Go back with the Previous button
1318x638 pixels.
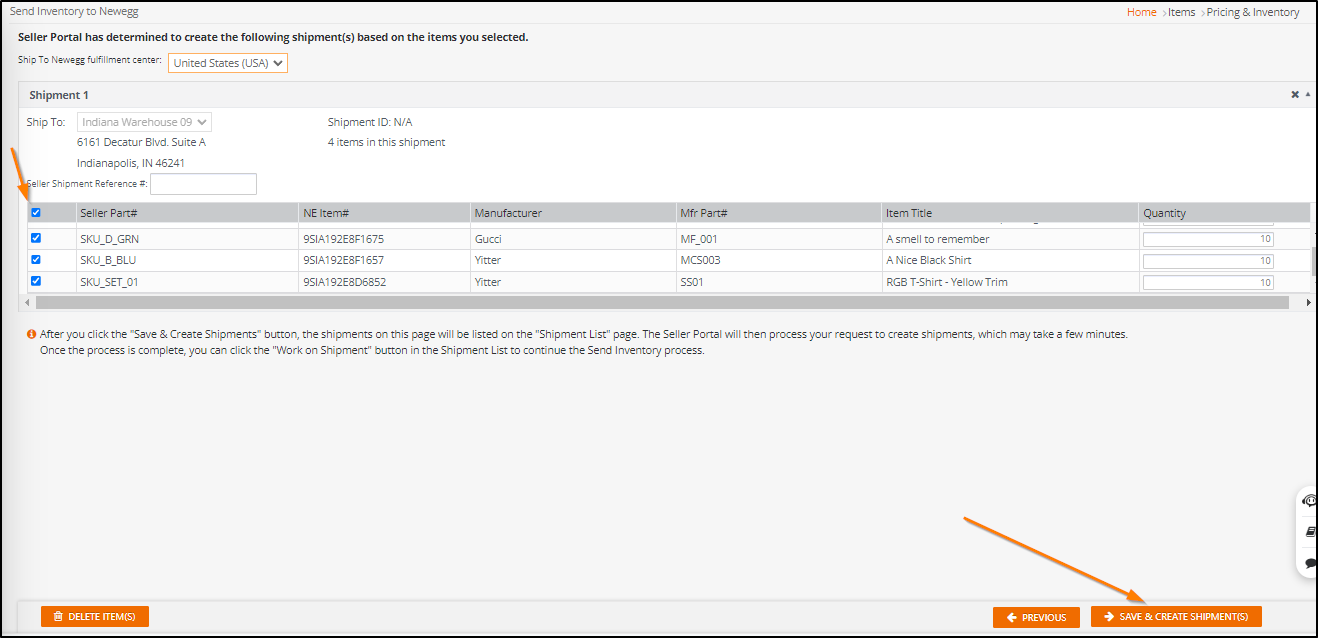pyautogui.click(x=1036, y=617)
